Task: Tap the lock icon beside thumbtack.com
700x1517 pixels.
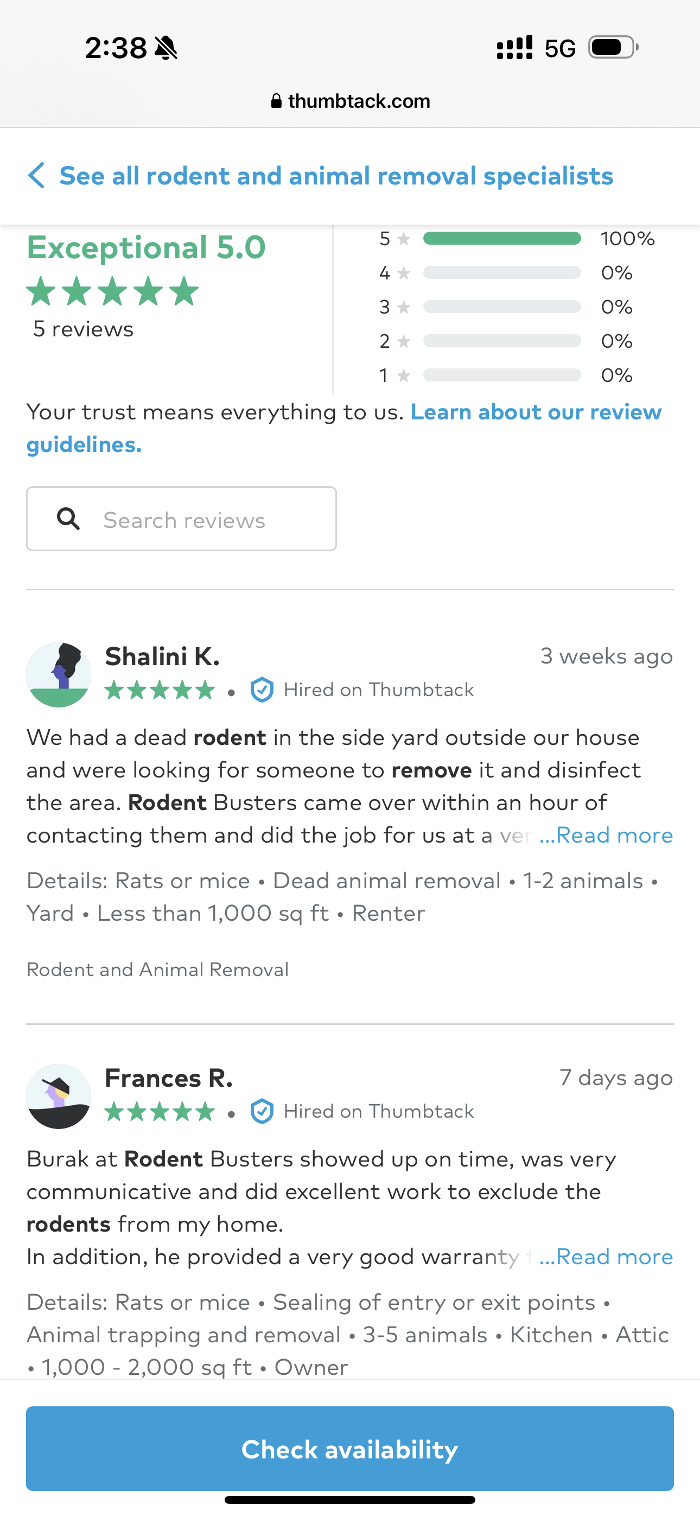Action: (277, 102)
